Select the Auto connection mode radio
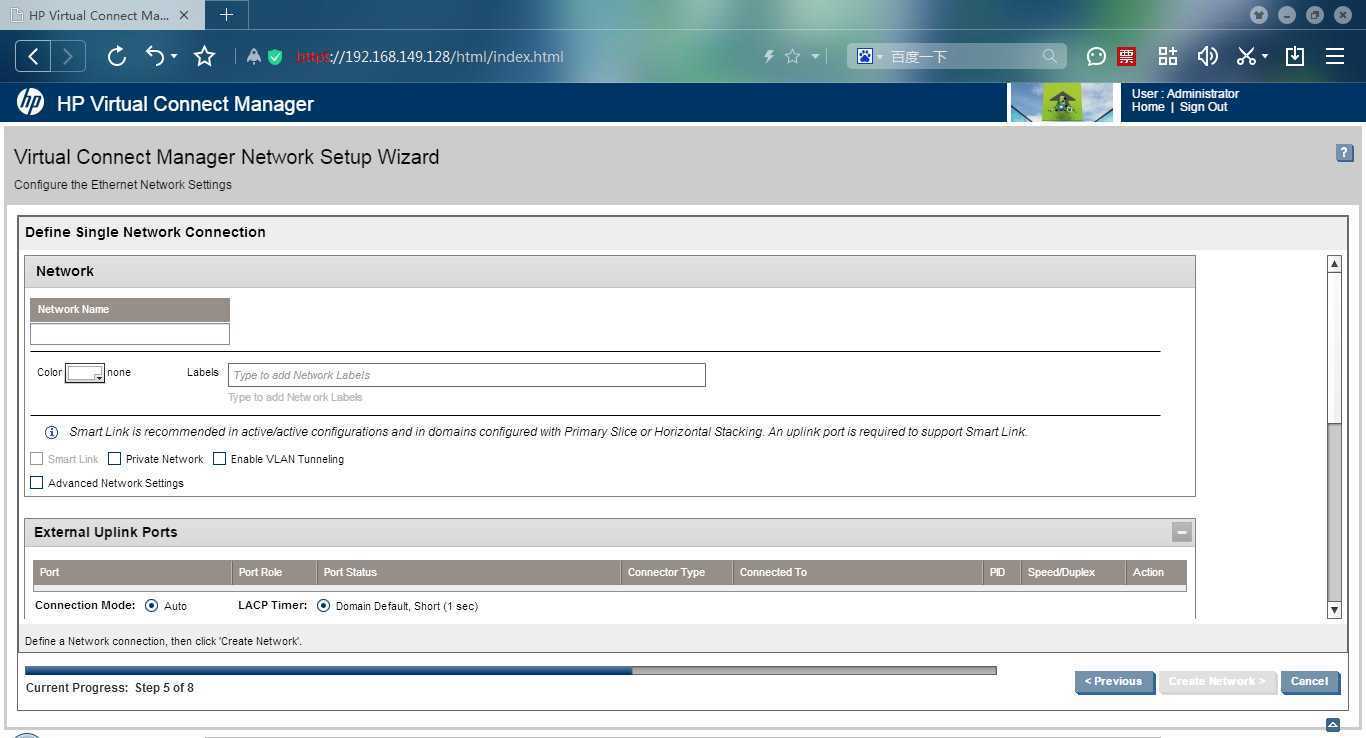1366x738 pixels. 152,606
